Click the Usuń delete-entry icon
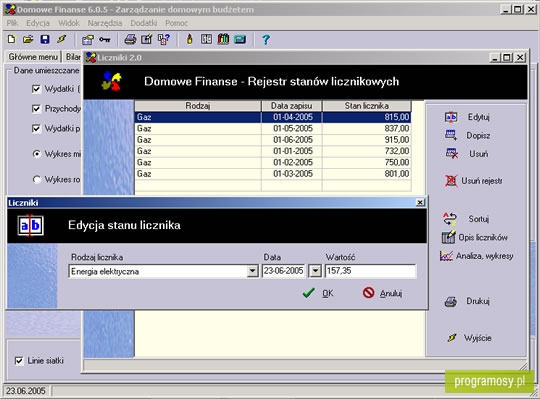The width and height of the screenshot is (540, 399). [x=451, y=154]
